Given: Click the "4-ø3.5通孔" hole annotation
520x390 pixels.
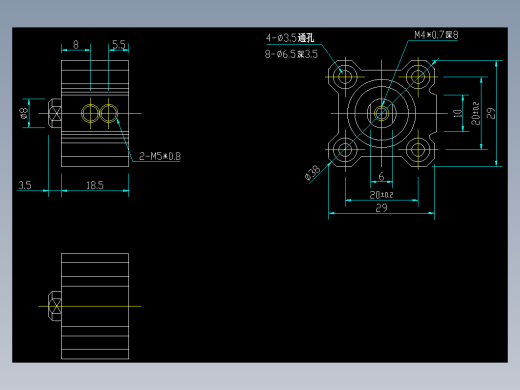Looking at the screenshot, I should 290,38.
